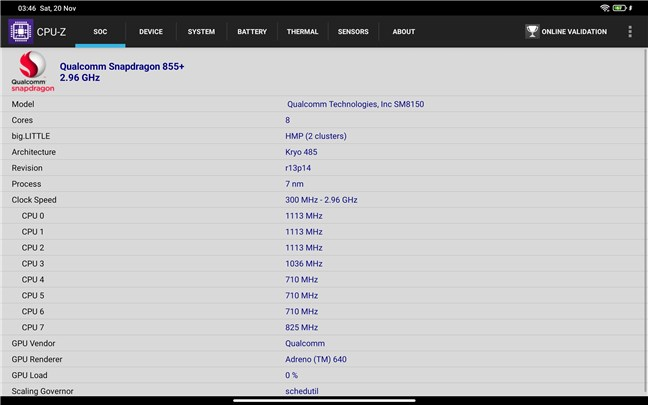Viewport: 648px width, 405px height.
Task: Select the CPU 5 row label
Action: pyautogui.click(x=33, y=295)
